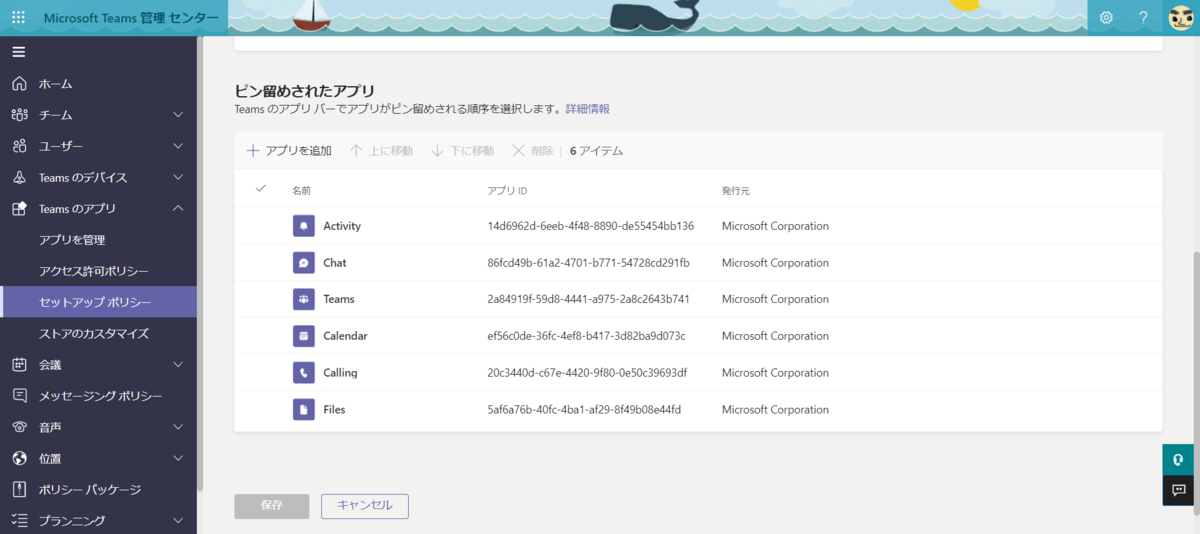Click the Teams apps icon in sidebar
The image size is (1200, 534).
click(x=19, y=208)
